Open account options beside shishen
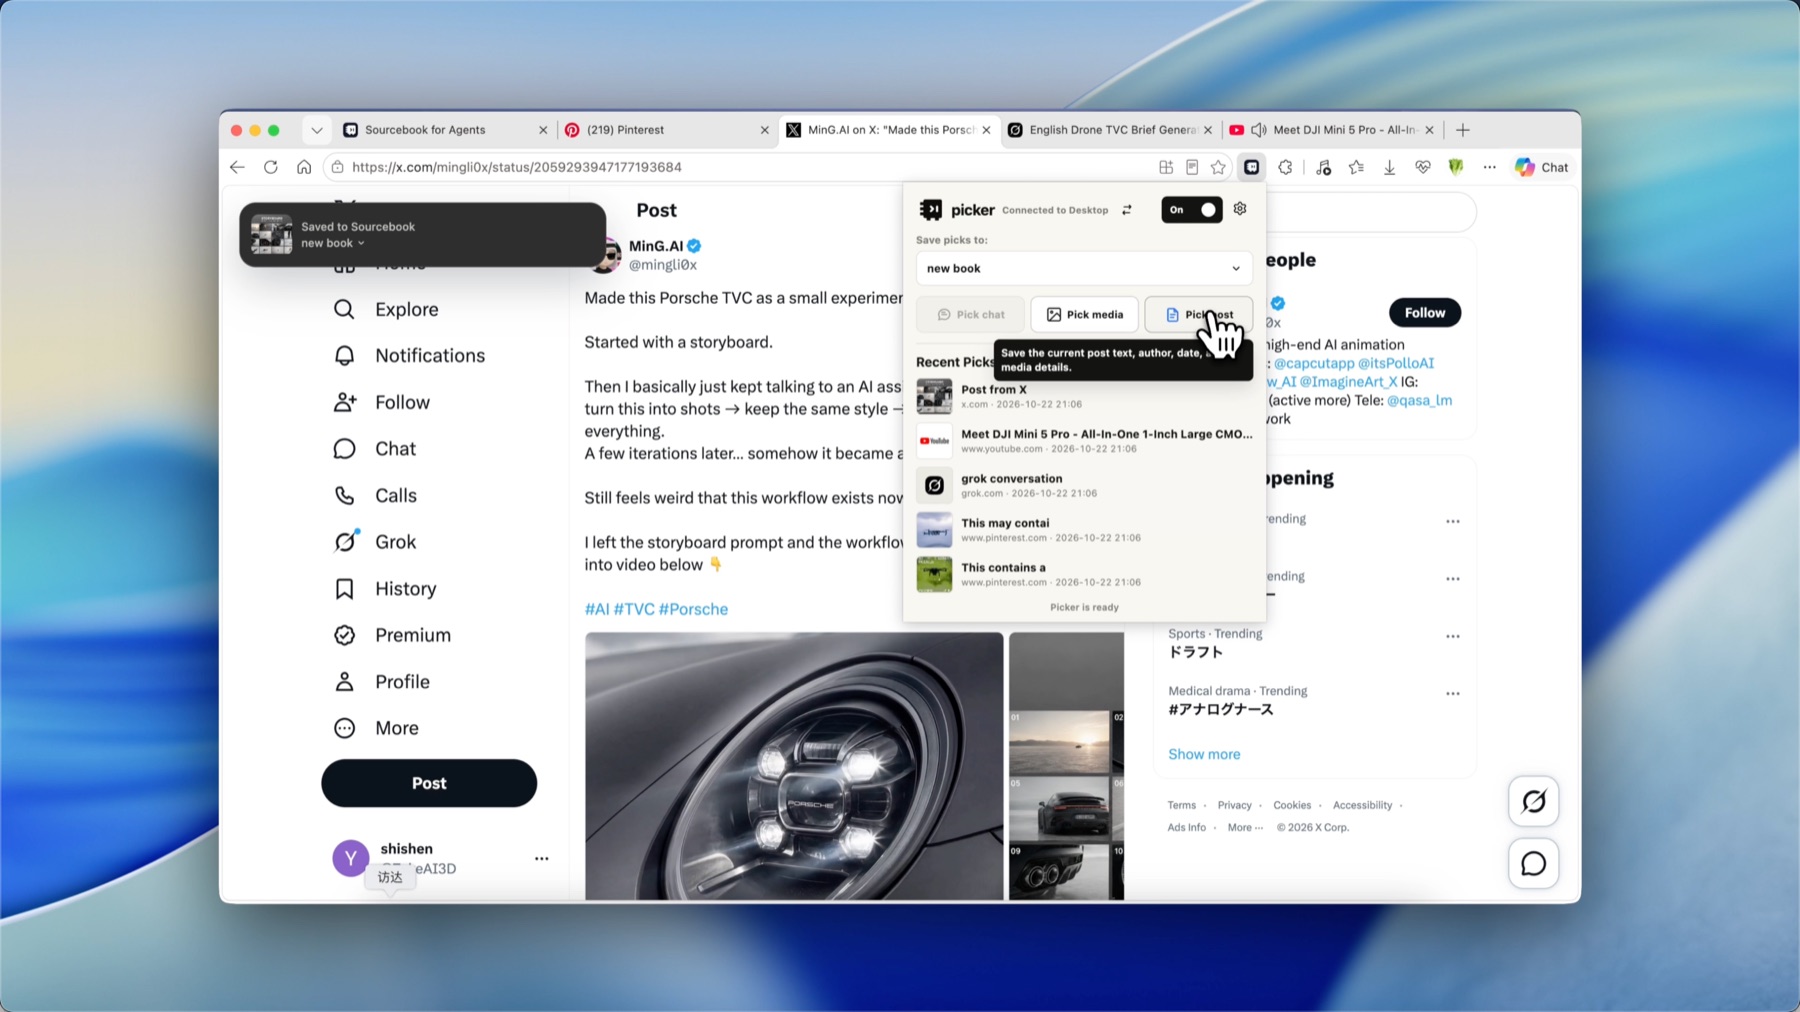The height and width of the screenshot is (1012, 1800). pyautogui.click(x=541, y=858)
